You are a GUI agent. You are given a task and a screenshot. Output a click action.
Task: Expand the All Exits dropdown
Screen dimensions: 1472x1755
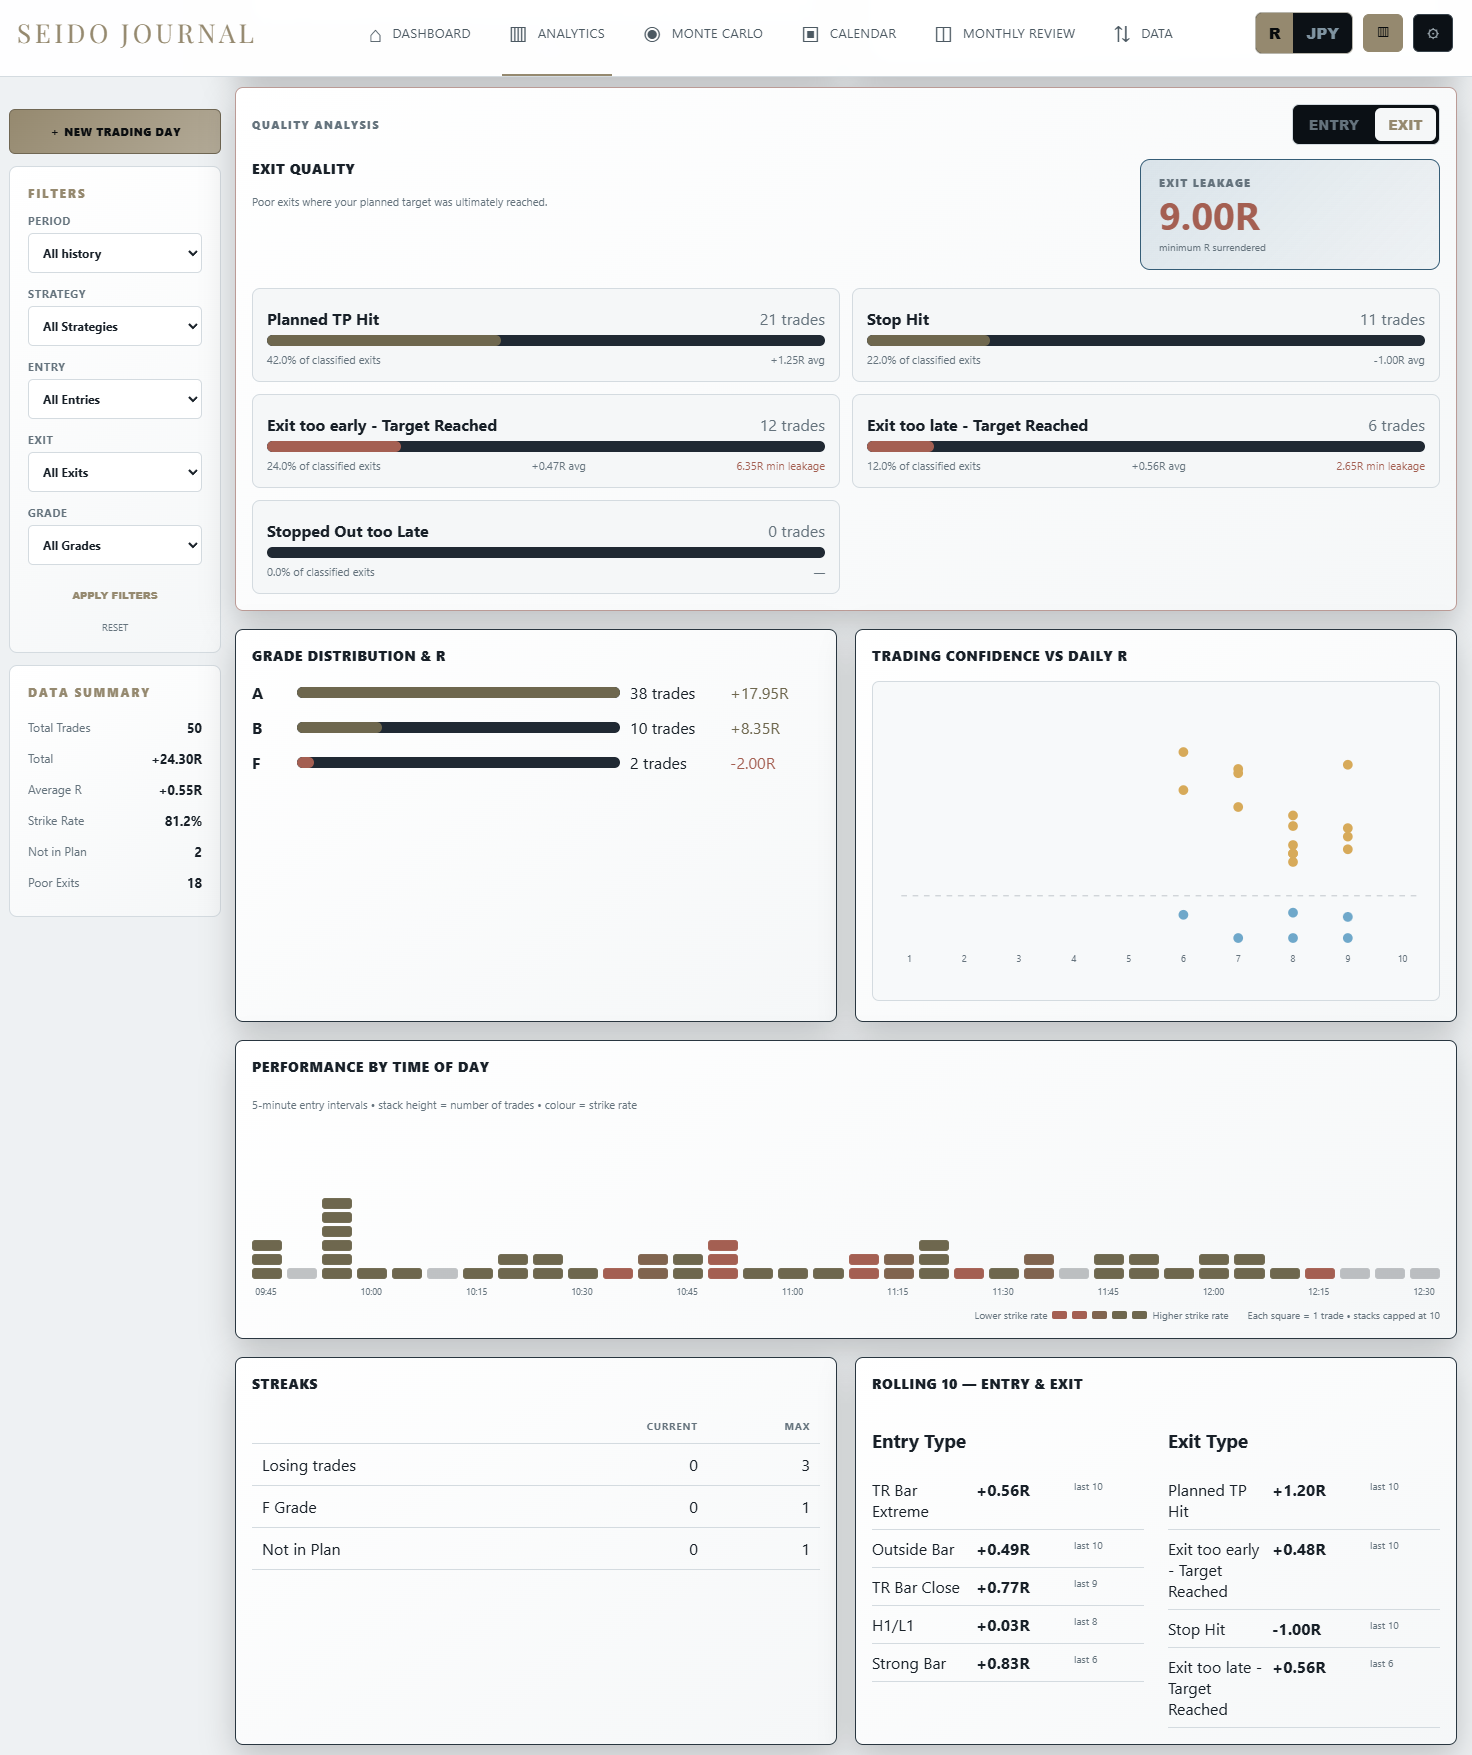tap(115, 473)
